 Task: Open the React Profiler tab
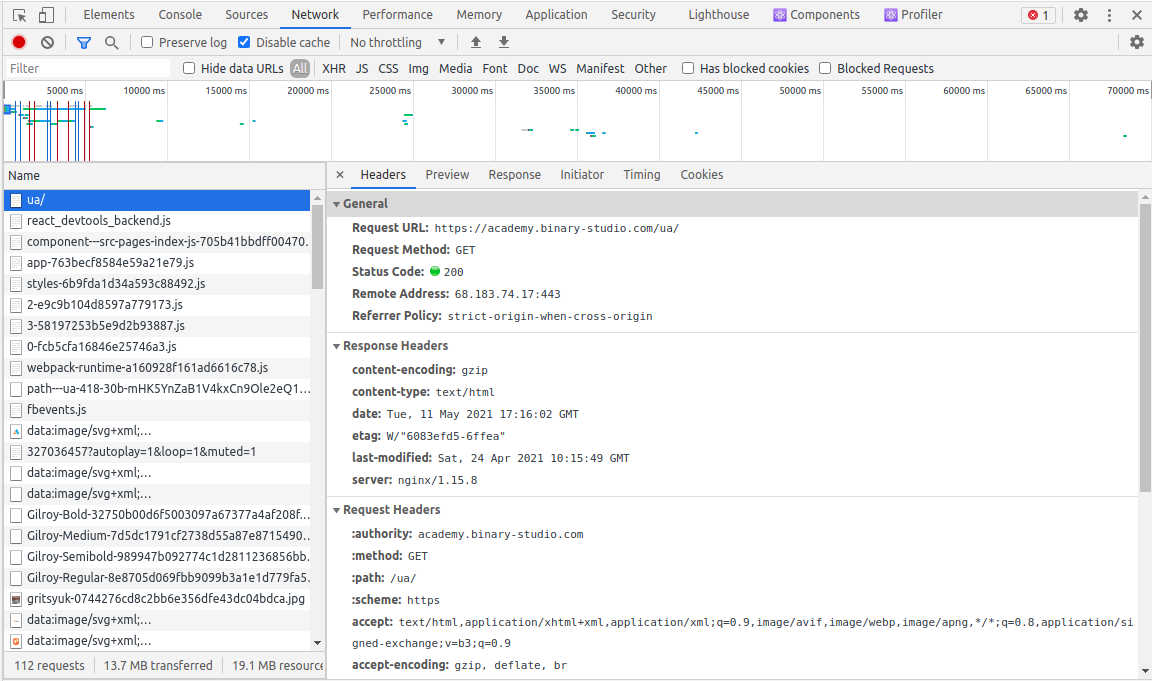click(x=913, y=15)
